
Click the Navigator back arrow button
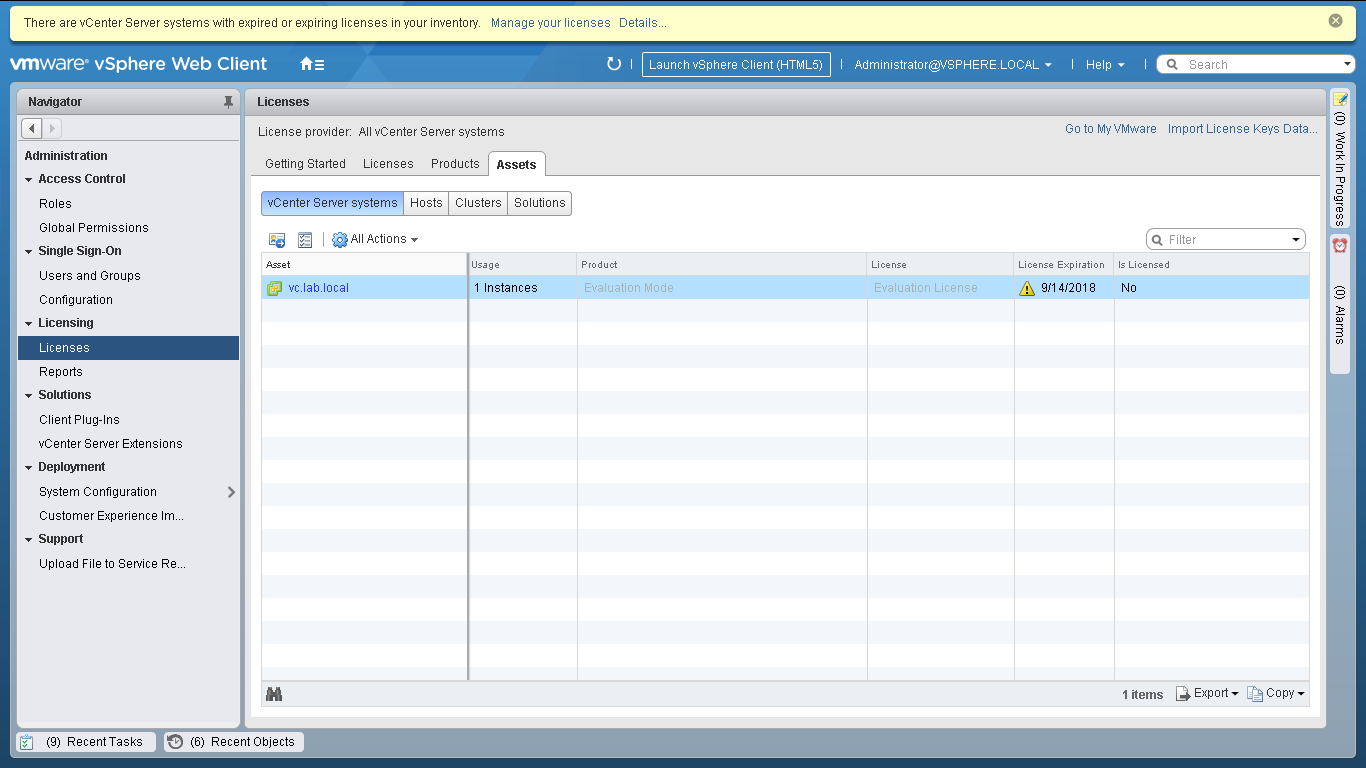click(31, 128)
